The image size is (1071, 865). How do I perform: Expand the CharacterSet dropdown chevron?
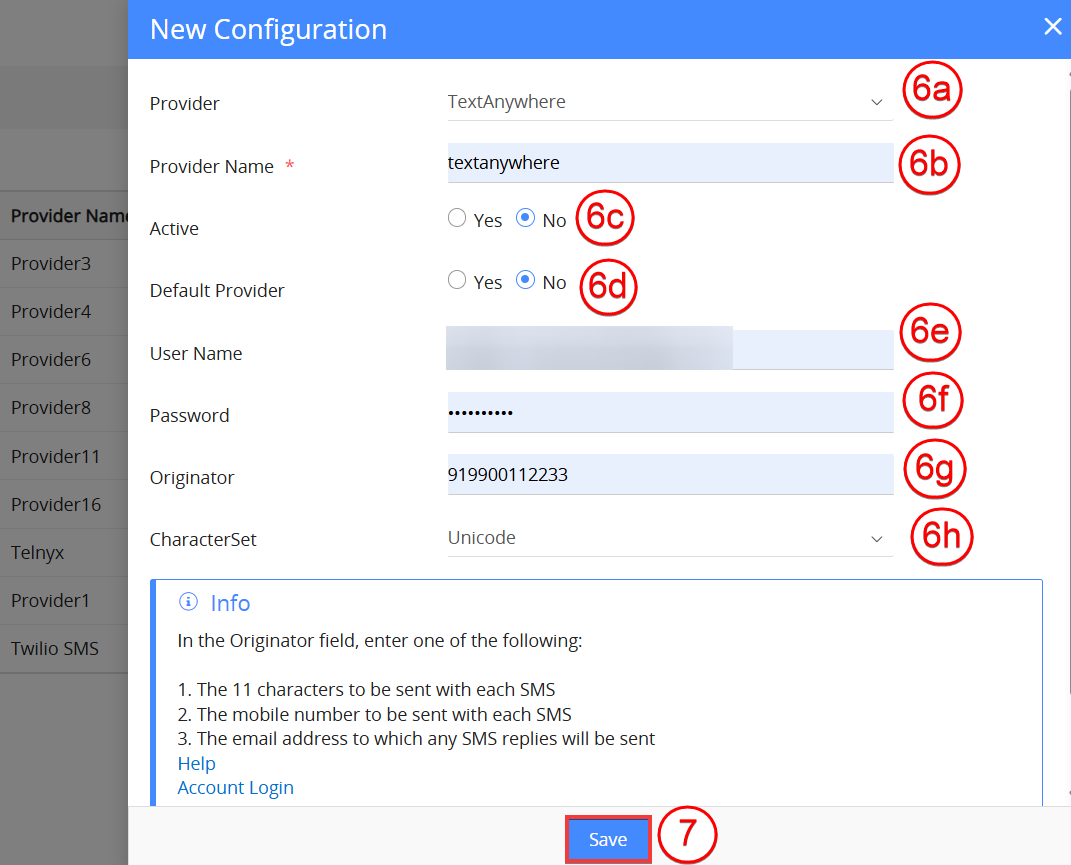(x=876, y=539)
